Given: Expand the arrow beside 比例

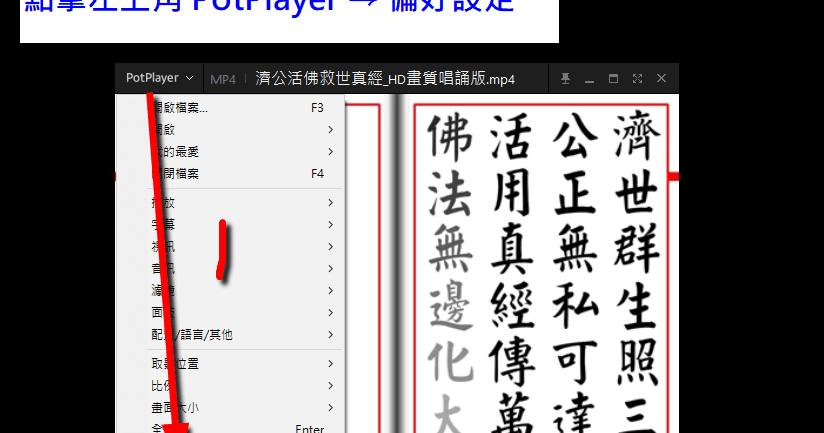Looking at the screenshot, I should point(331,386).
